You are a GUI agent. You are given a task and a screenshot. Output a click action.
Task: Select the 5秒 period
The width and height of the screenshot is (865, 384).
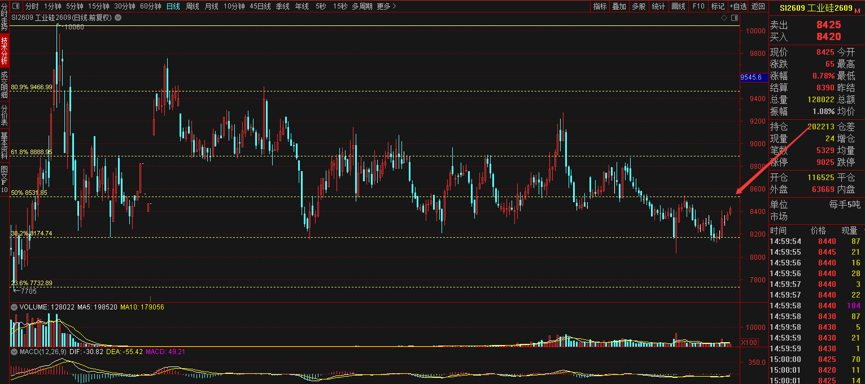coord(321,7)
